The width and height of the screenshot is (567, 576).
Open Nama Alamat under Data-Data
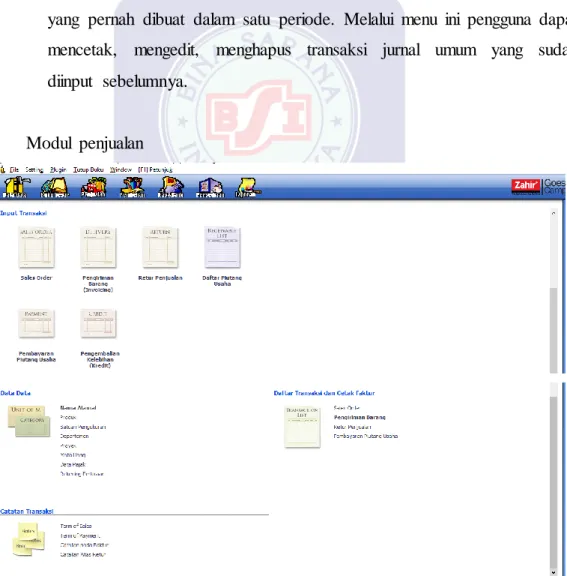click(x=78, y=408)
